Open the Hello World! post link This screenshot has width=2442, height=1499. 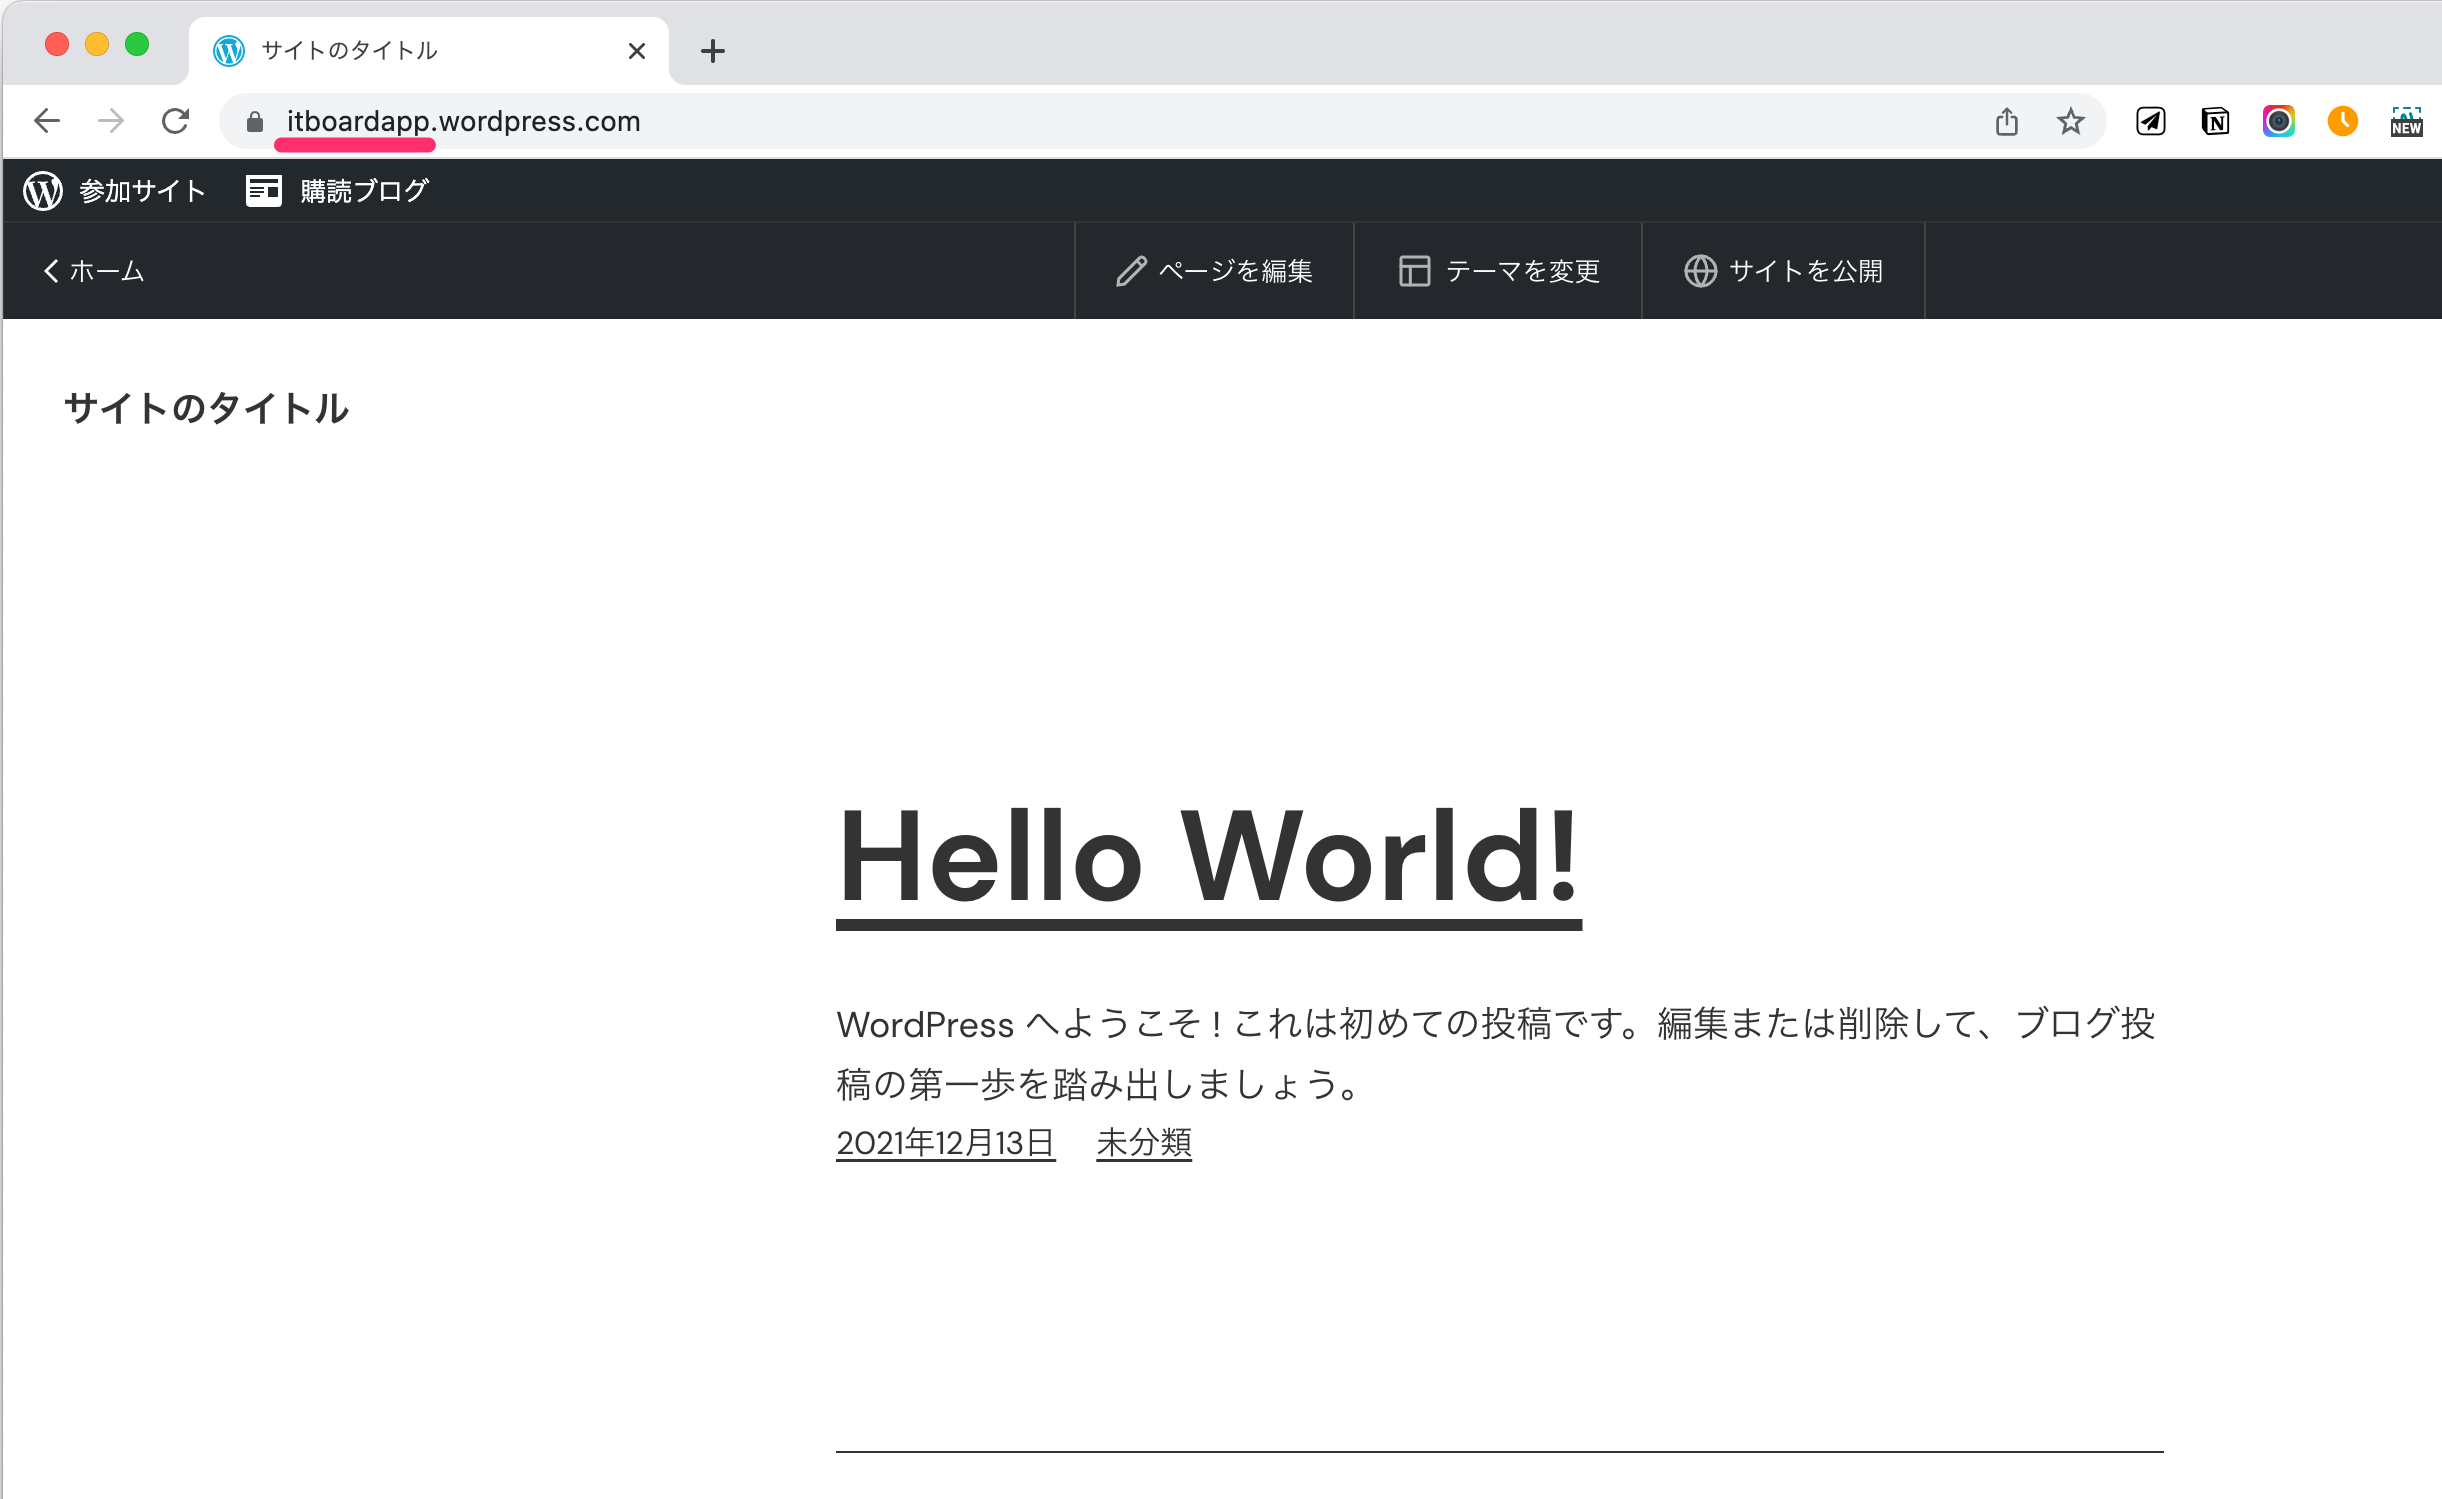(1208, 858)
